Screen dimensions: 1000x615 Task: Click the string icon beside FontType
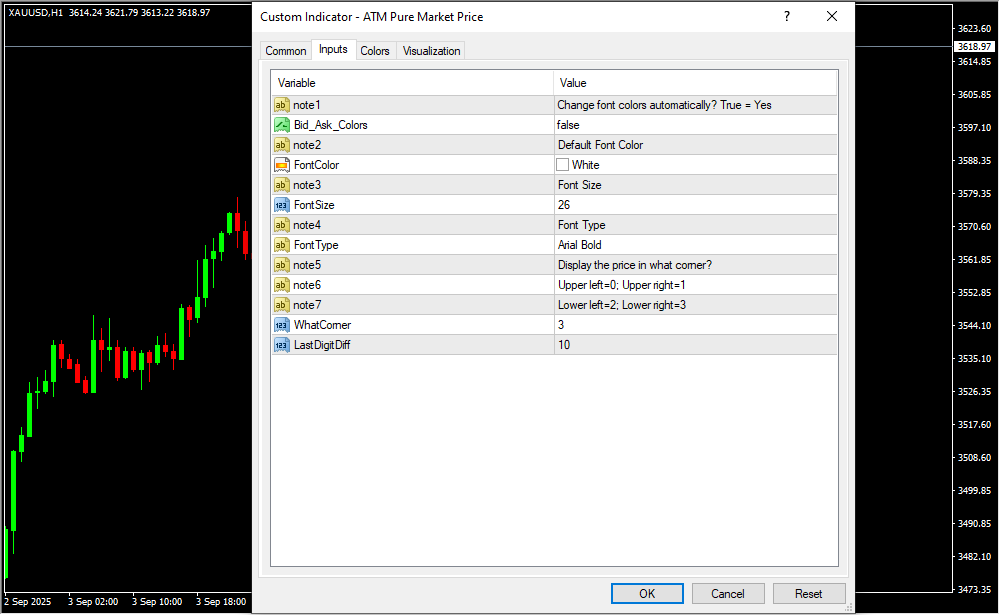[281, 245]
